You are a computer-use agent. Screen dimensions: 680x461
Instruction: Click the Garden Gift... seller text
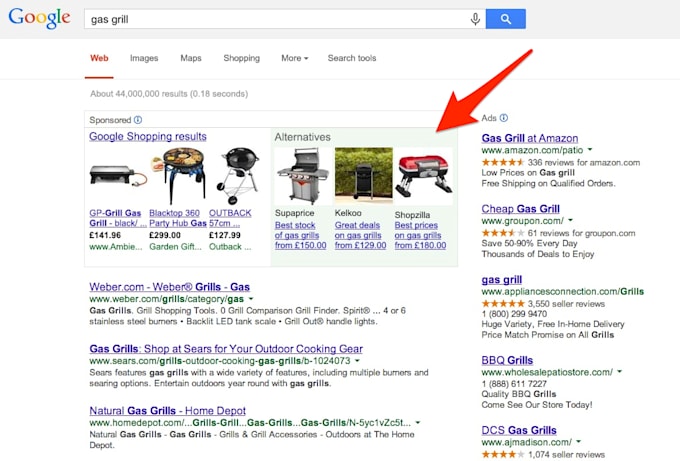tap(176, 247)
